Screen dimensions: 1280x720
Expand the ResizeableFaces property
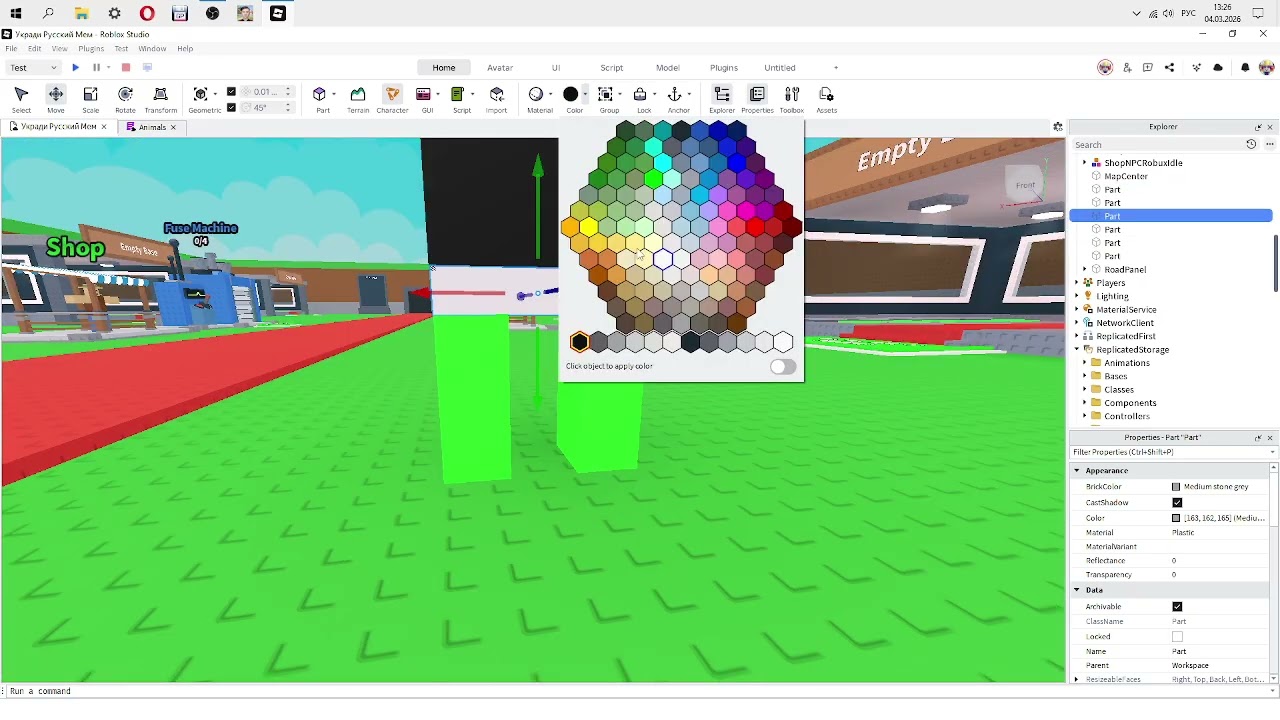(1077, 680)
